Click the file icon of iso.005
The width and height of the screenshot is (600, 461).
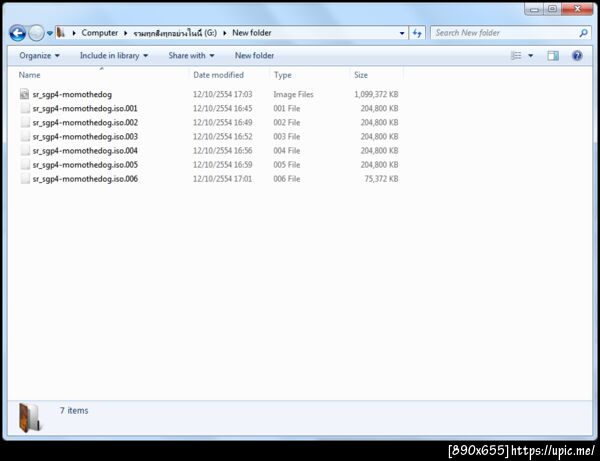25,165
